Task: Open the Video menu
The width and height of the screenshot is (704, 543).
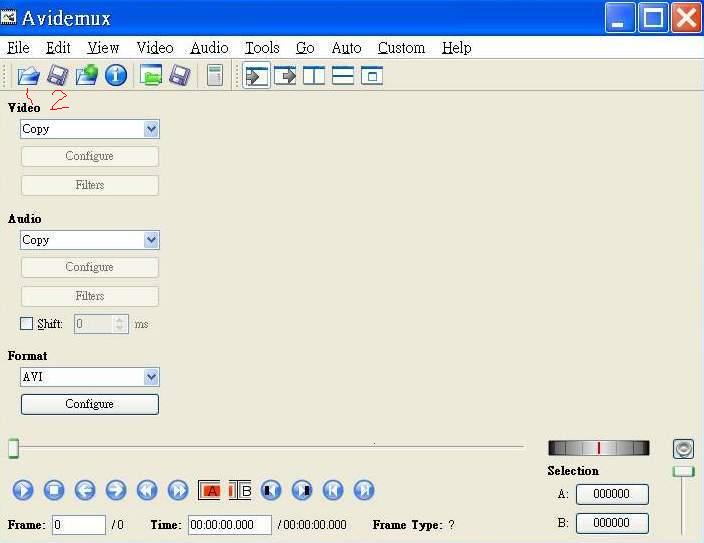Action: point(155,48)
